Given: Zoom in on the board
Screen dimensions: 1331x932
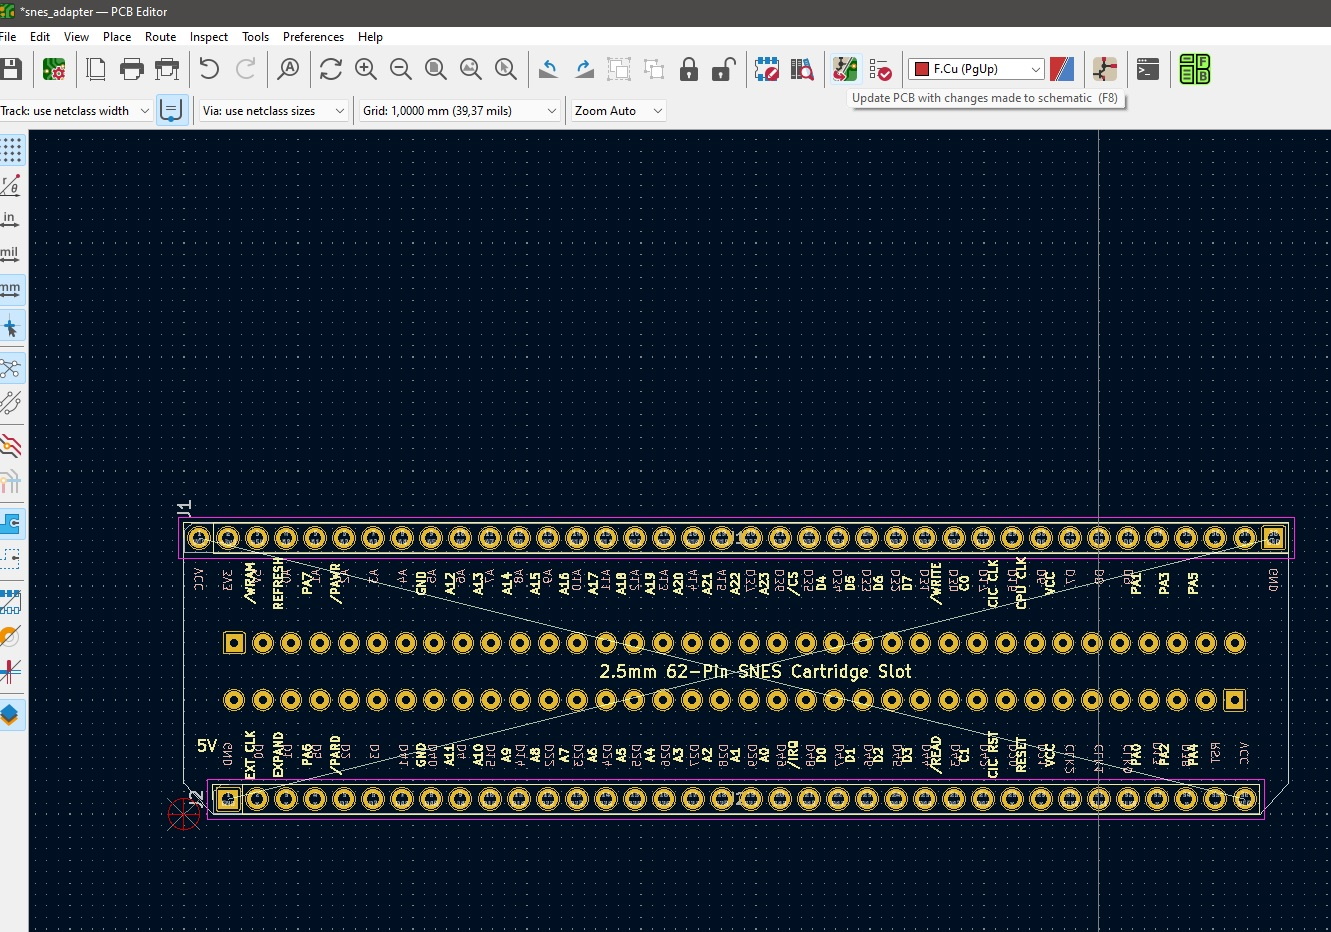Looking at the screenshot, I should tap(366, 69).
